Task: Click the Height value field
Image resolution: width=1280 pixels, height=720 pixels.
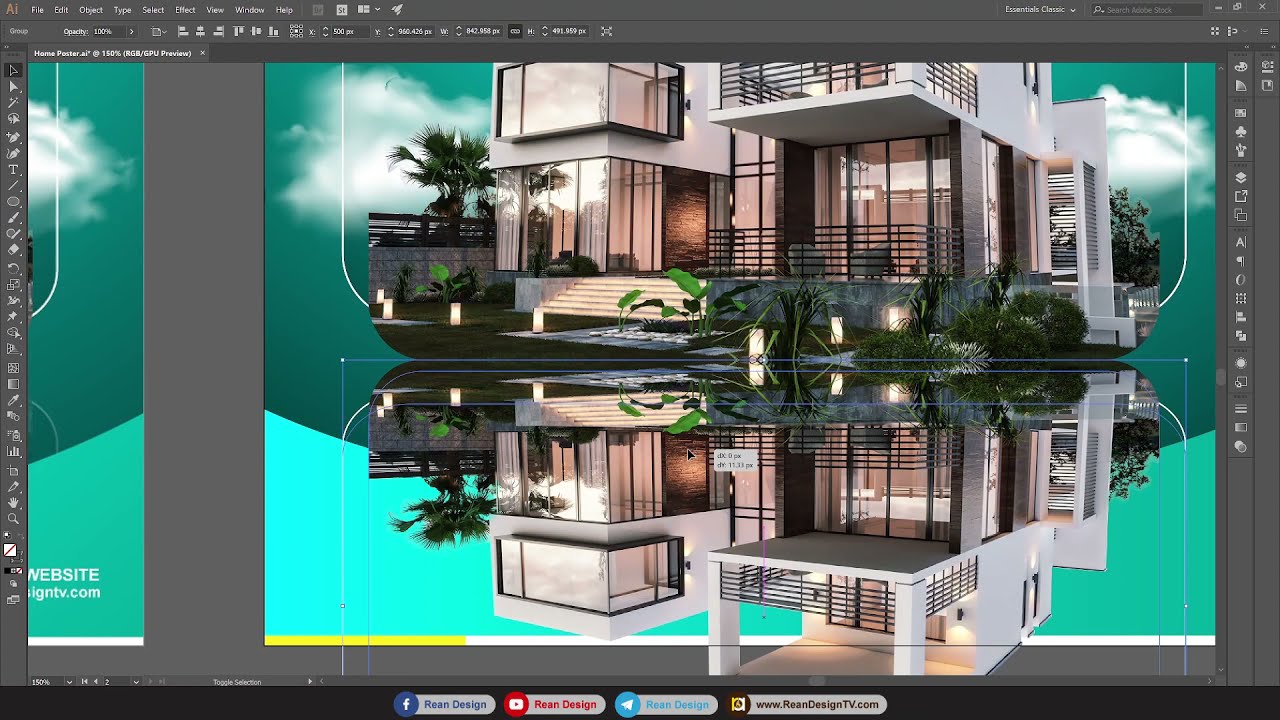Action: 569,31
